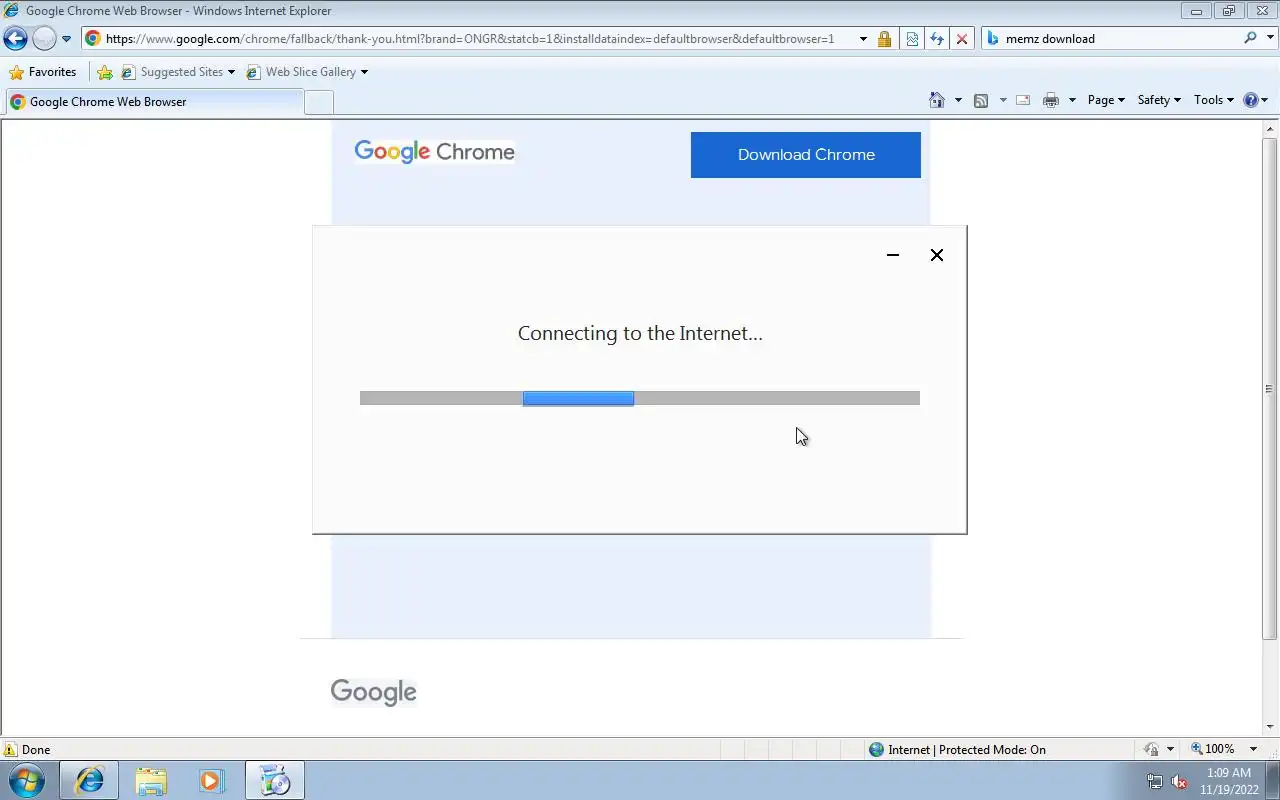Click the security lock icon
The image size is (1280, 800).
(x=884, y=39)
